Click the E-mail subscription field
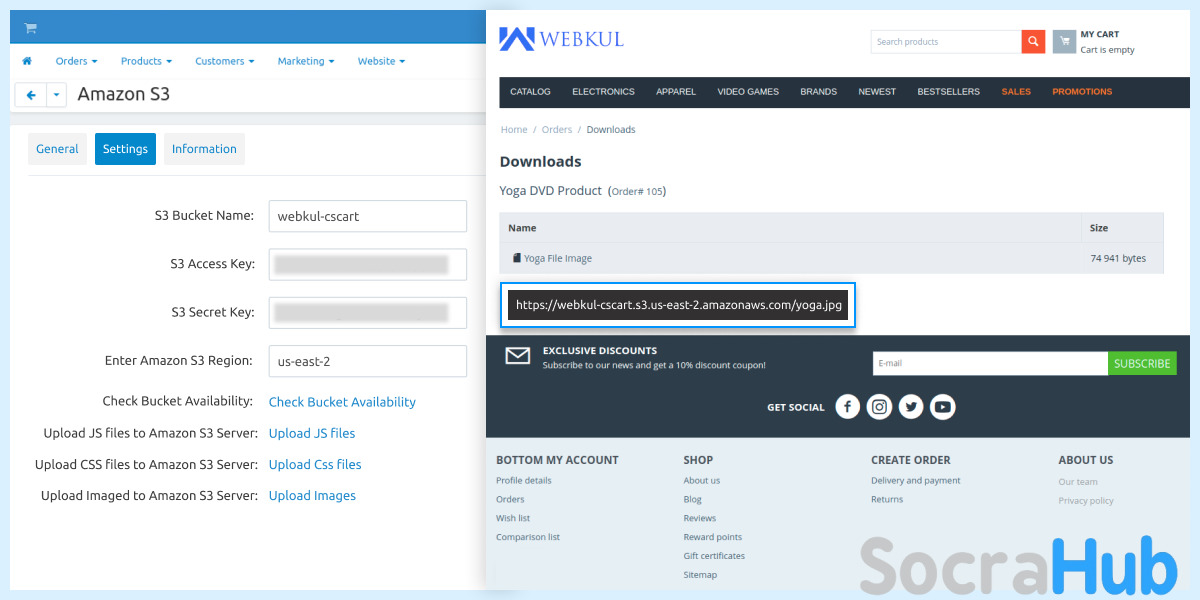 [x=990, y=363]
